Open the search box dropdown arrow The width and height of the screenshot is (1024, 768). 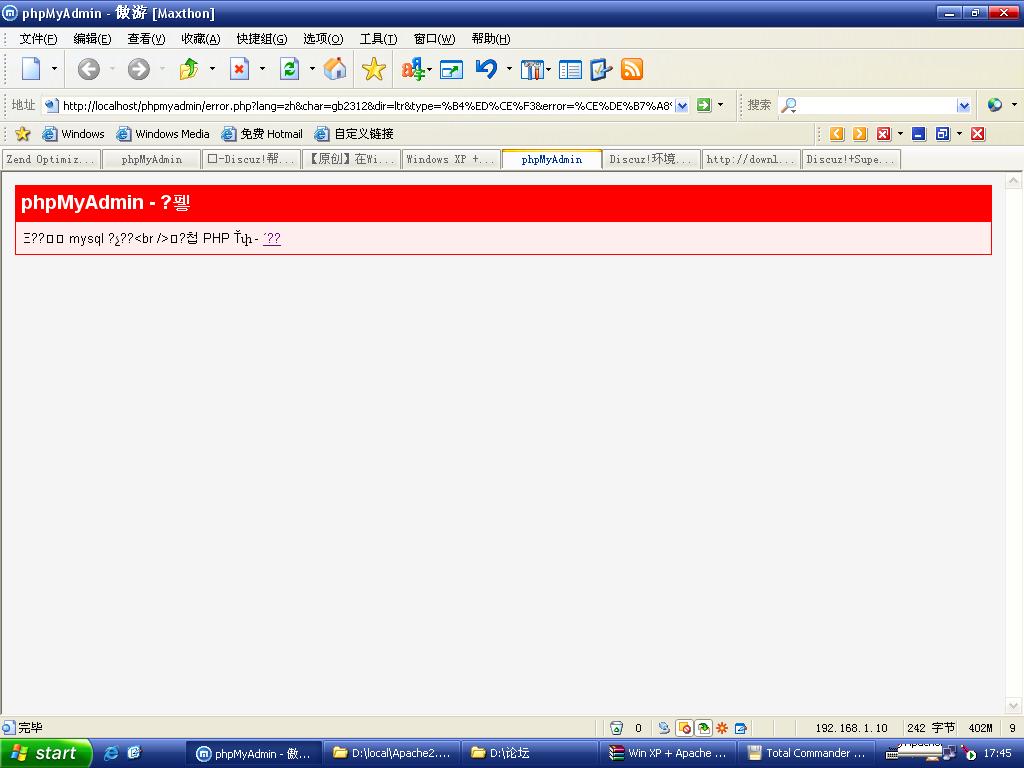[963, 105]
